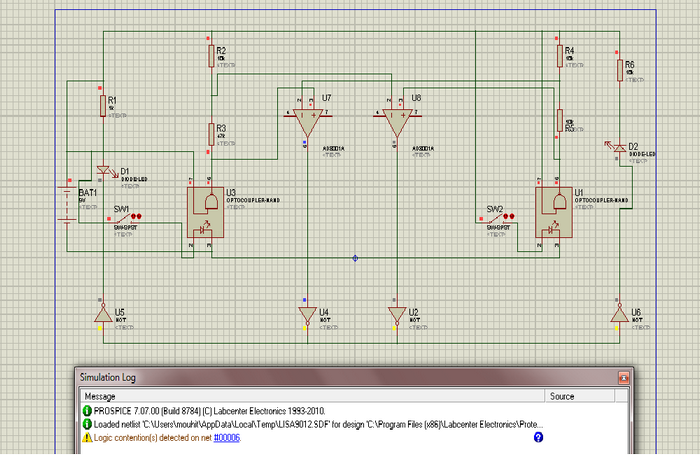Click the U3 optocoupler-NAND component
Image resolution: width=700 pixels, height=455 pixels.
click(x=205, y=212)
